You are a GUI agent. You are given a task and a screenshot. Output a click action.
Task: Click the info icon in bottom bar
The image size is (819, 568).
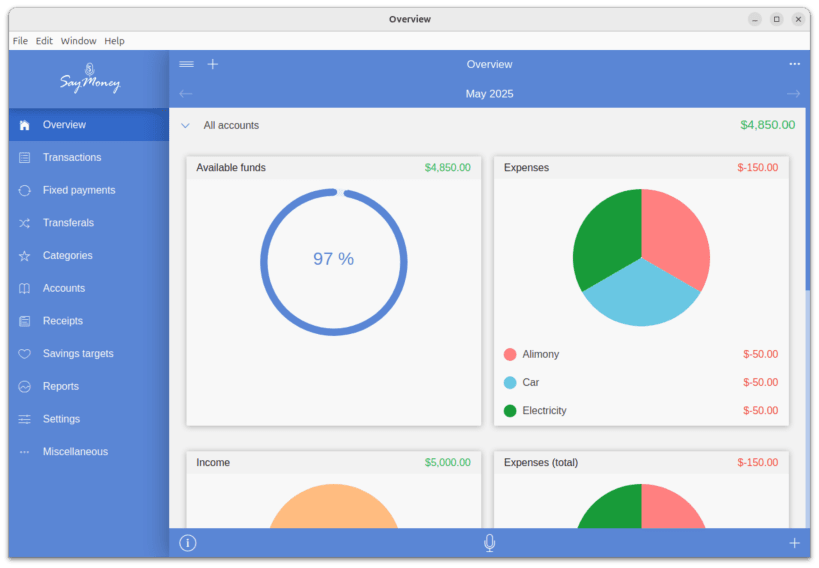[x=188, y=543]
